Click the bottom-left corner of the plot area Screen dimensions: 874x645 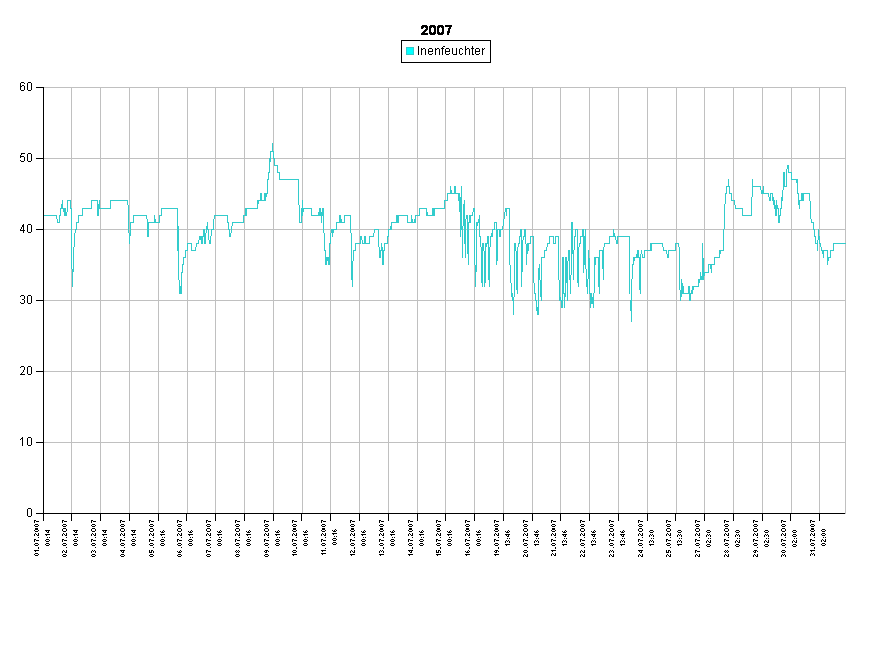point(44,513)
